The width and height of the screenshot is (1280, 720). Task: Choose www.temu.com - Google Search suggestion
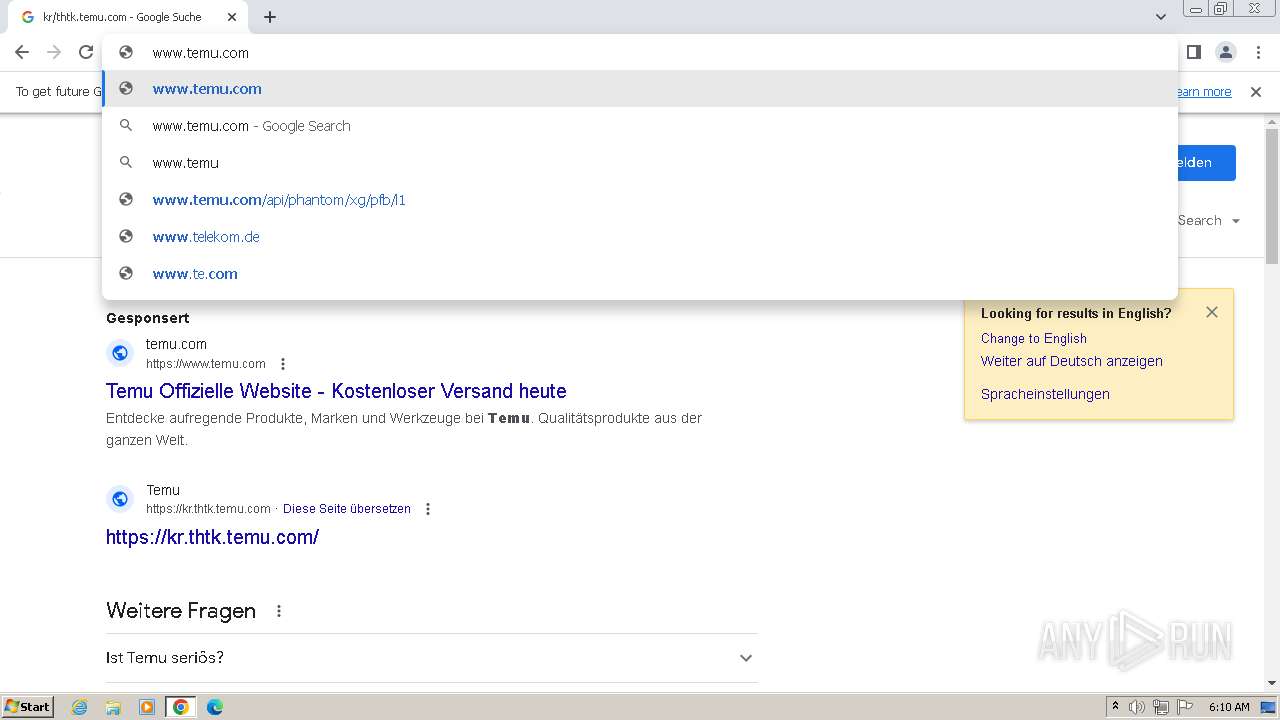pos(640,126)
